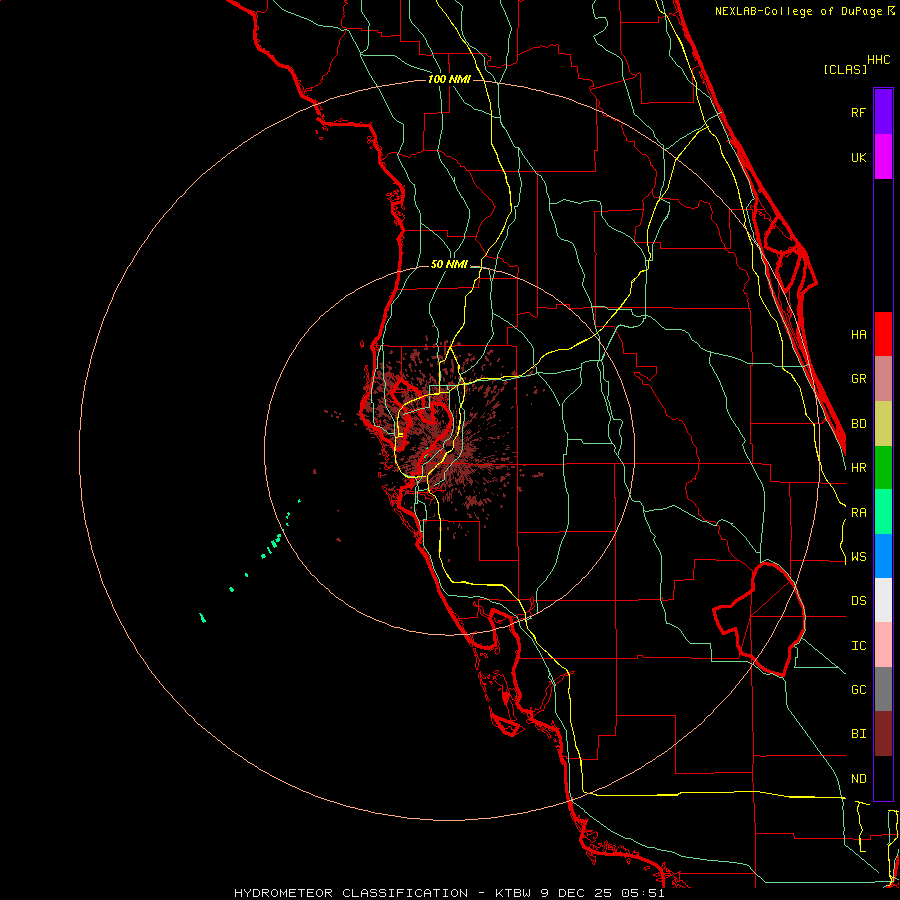This screenshot has height=900, width=900.
Task: Click the HHC product code label
Action: 878,60
